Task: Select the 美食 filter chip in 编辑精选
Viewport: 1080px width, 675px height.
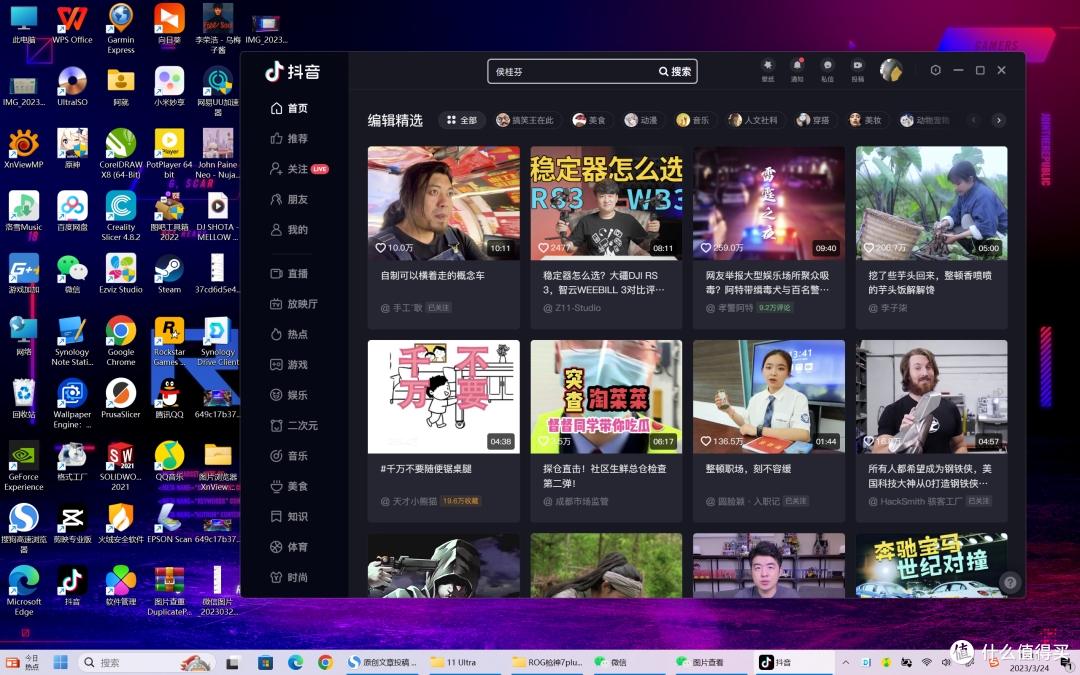Action: 590,120
